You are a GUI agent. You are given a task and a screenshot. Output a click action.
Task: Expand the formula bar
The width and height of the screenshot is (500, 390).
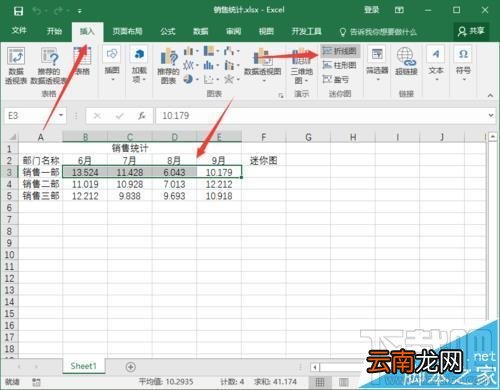(x=491, y=115)
